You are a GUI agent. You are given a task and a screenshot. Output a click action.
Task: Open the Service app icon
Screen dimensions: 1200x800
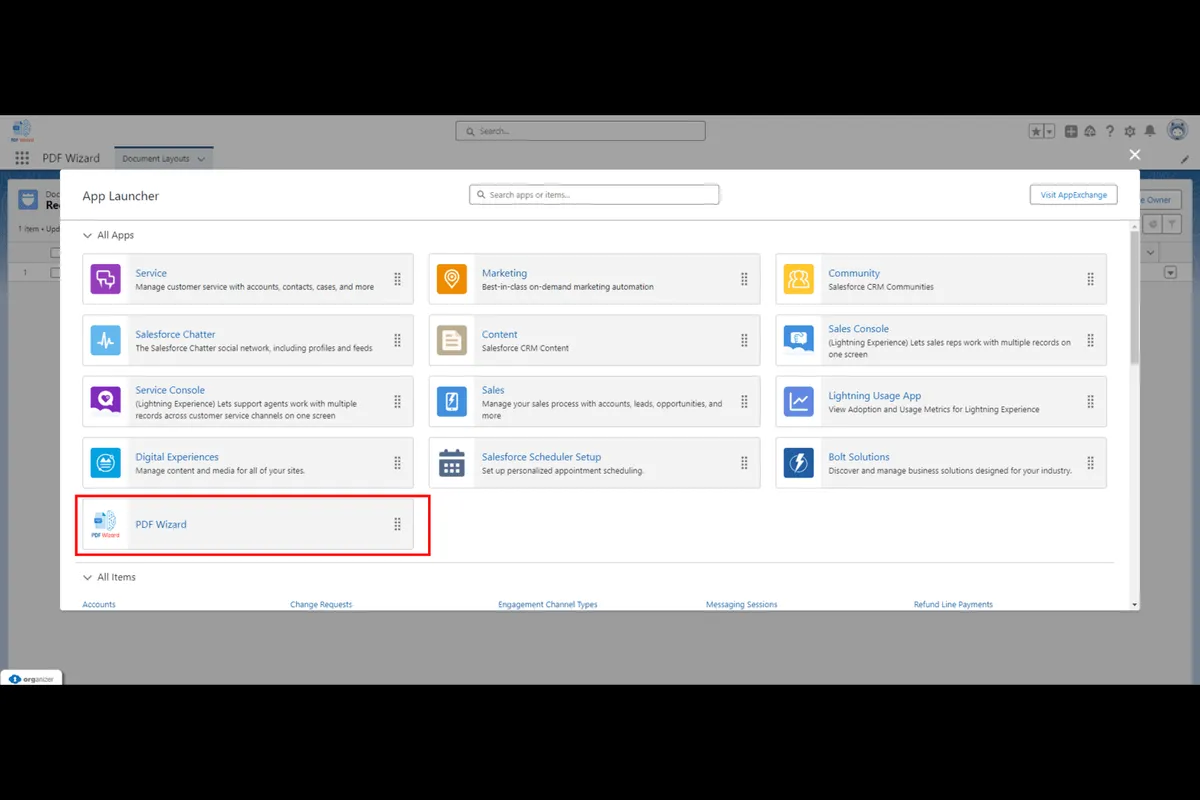(105, 279)
